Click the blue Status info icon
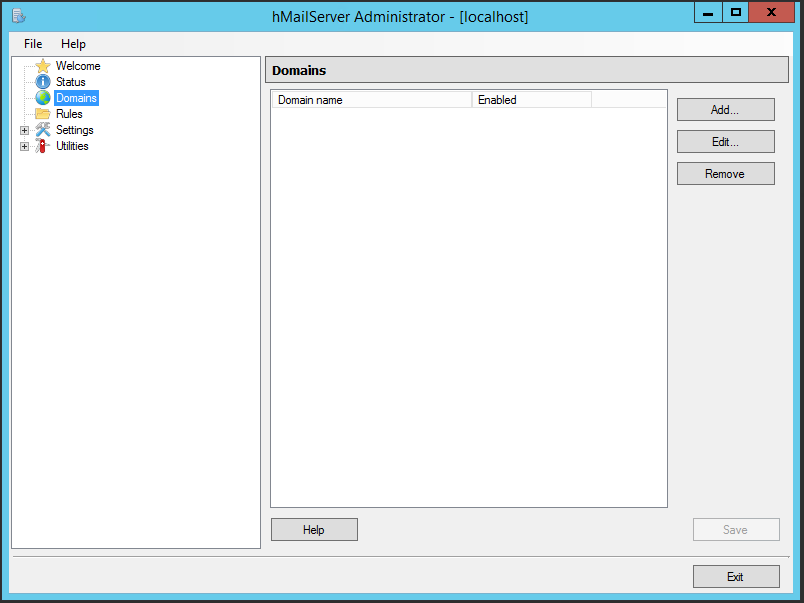 tap(43, 82)
